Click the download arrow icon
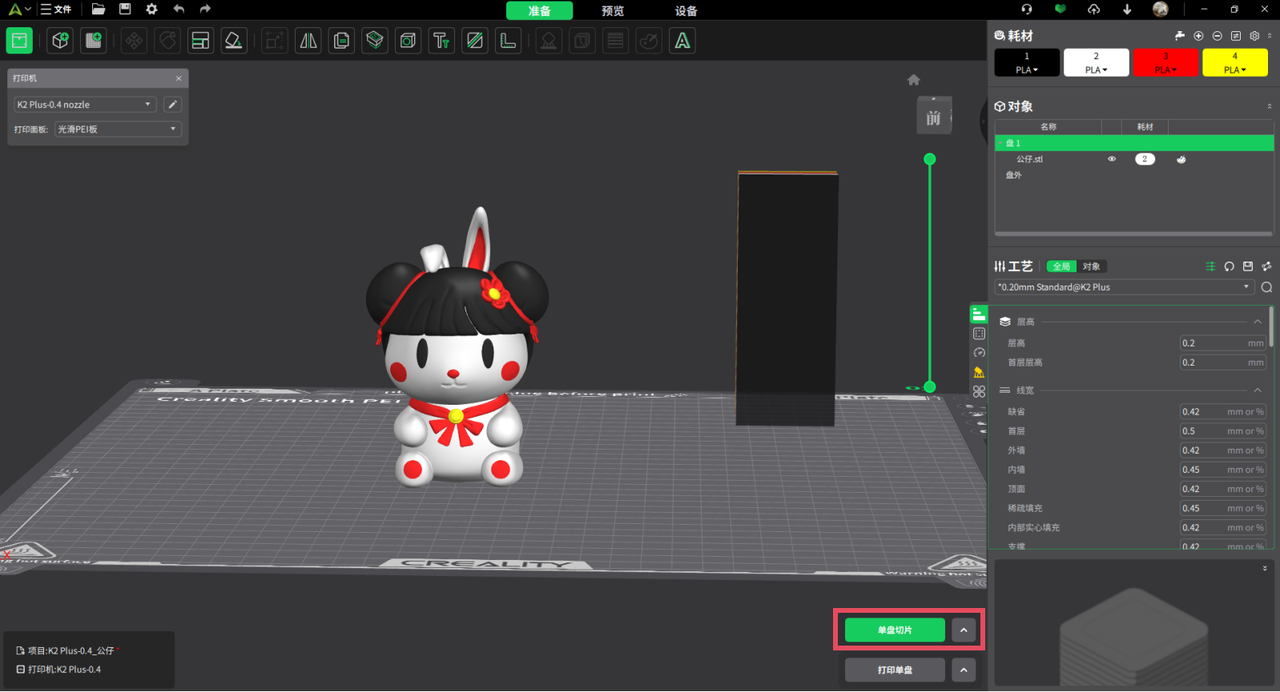 (x=1127, y=9)
